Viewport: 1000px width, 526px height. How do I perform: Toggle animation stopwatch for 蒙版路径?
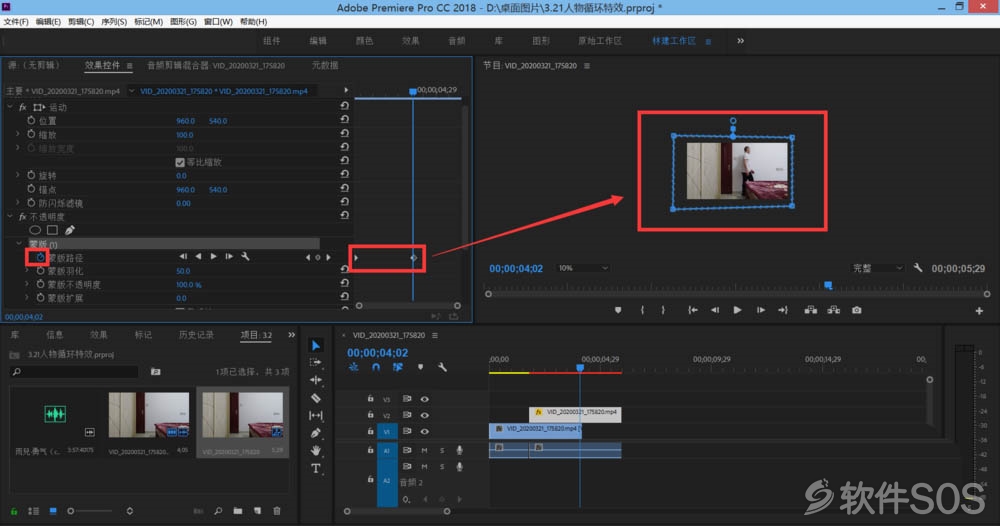point(40,258)
